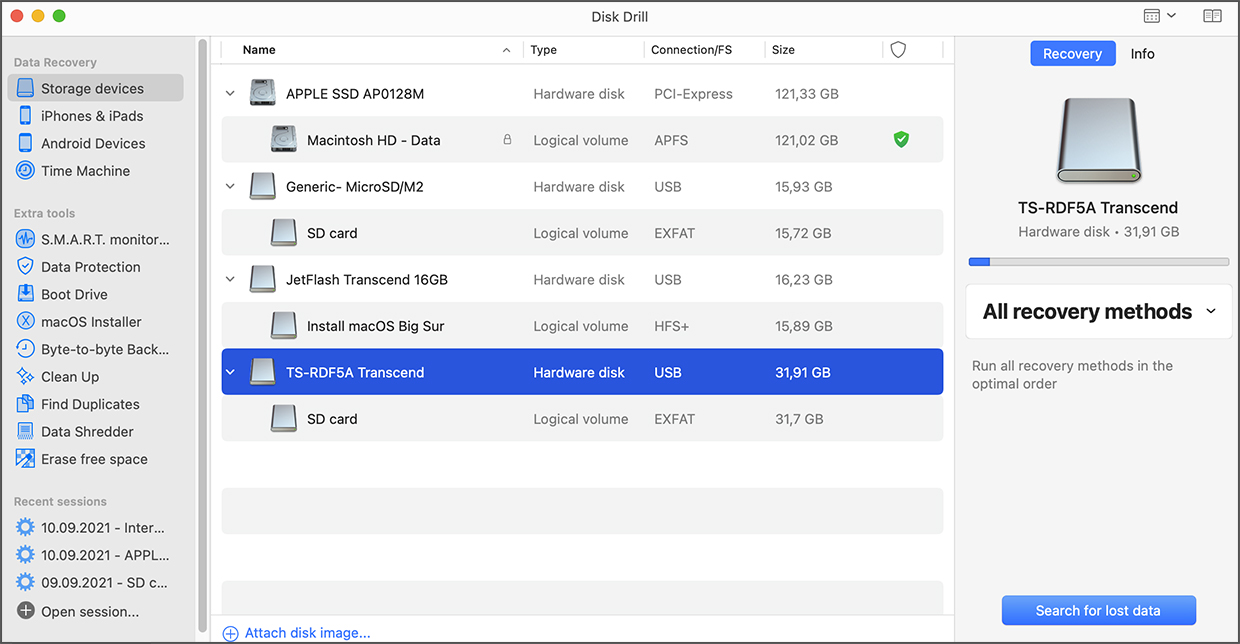Select the Find Duplicates icon
This screenshot has width=1240, height=644.
coord(25,404)
